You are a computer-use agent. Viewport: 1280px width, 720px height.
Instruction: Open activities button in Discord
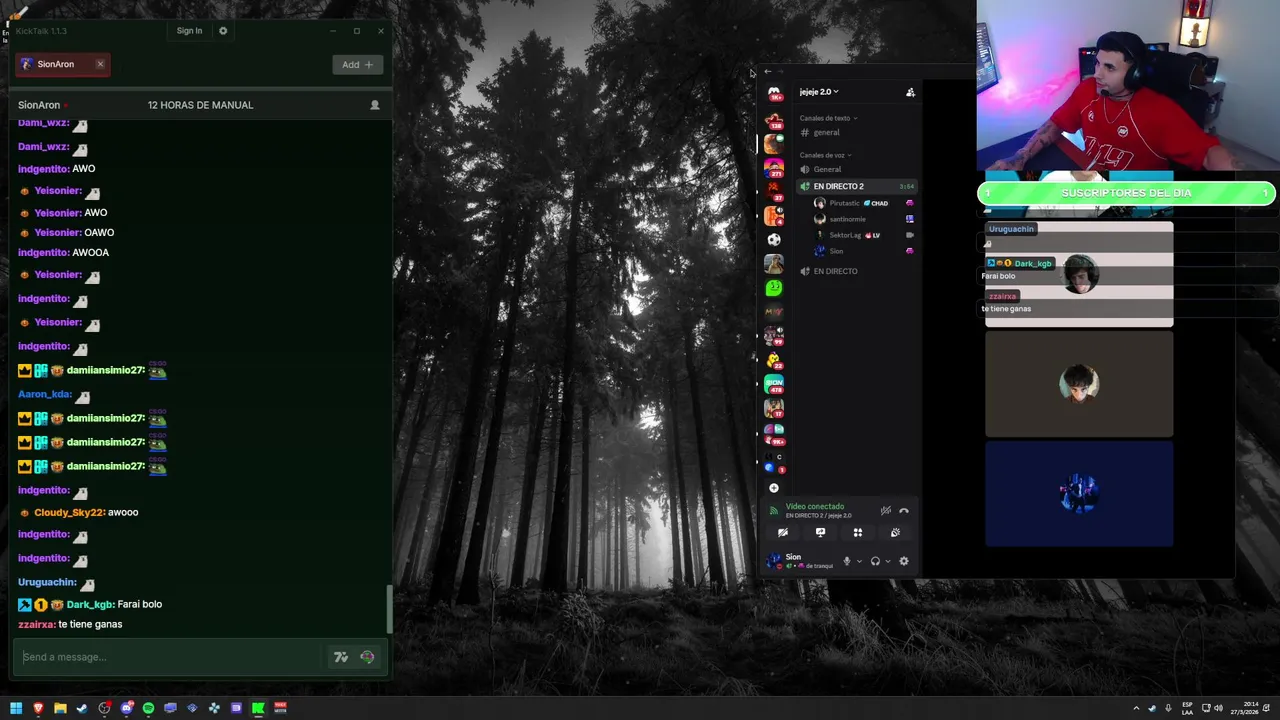[x=858, y=533]
